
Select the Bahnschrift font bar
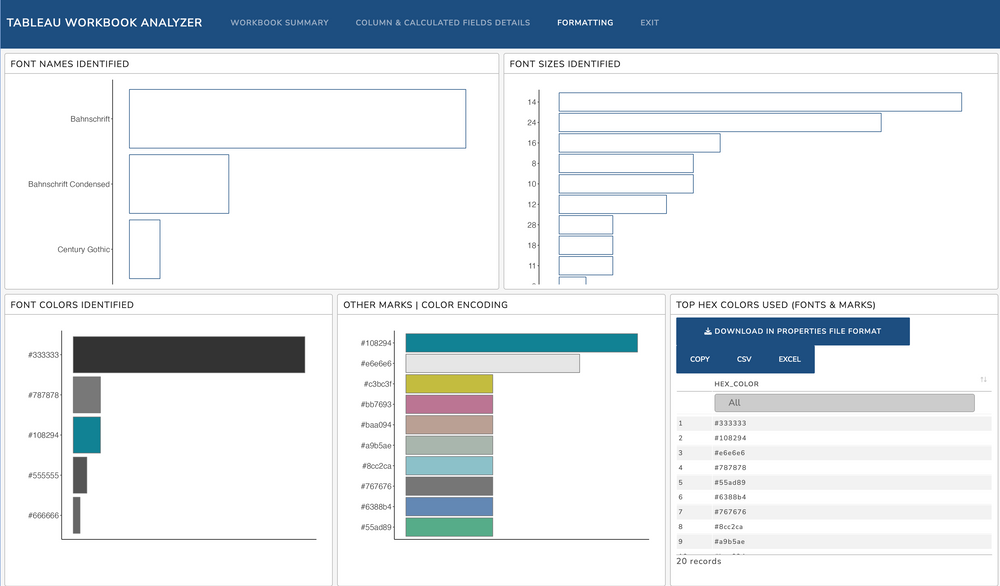point(297,119)
